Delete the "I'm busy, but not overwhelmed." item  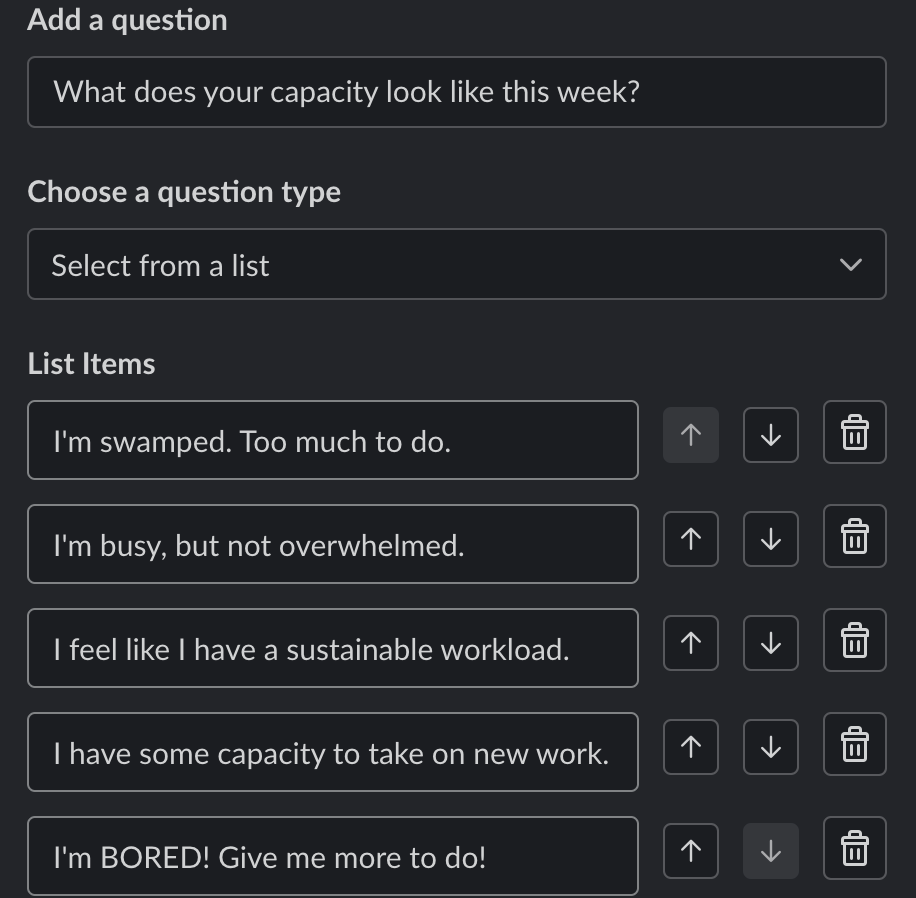(854, 537)
